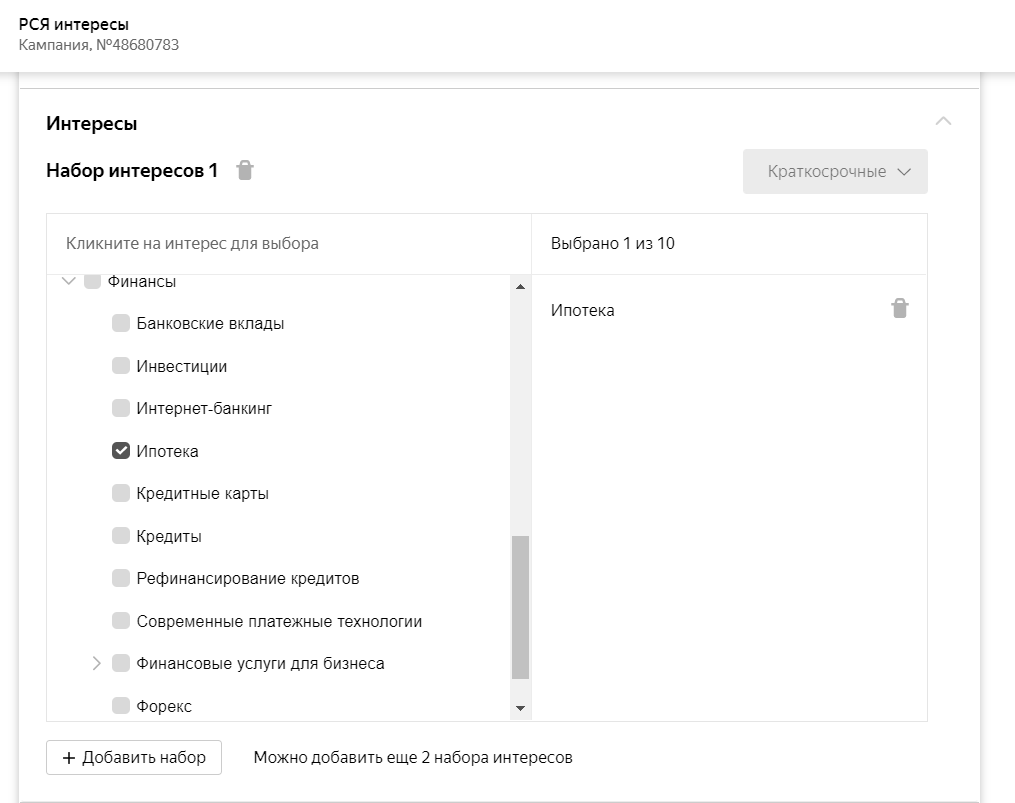The width and height of the screenshot is (1015, 803).
Task: Enable the Инвестиции interest
Action: coord(121,366)
